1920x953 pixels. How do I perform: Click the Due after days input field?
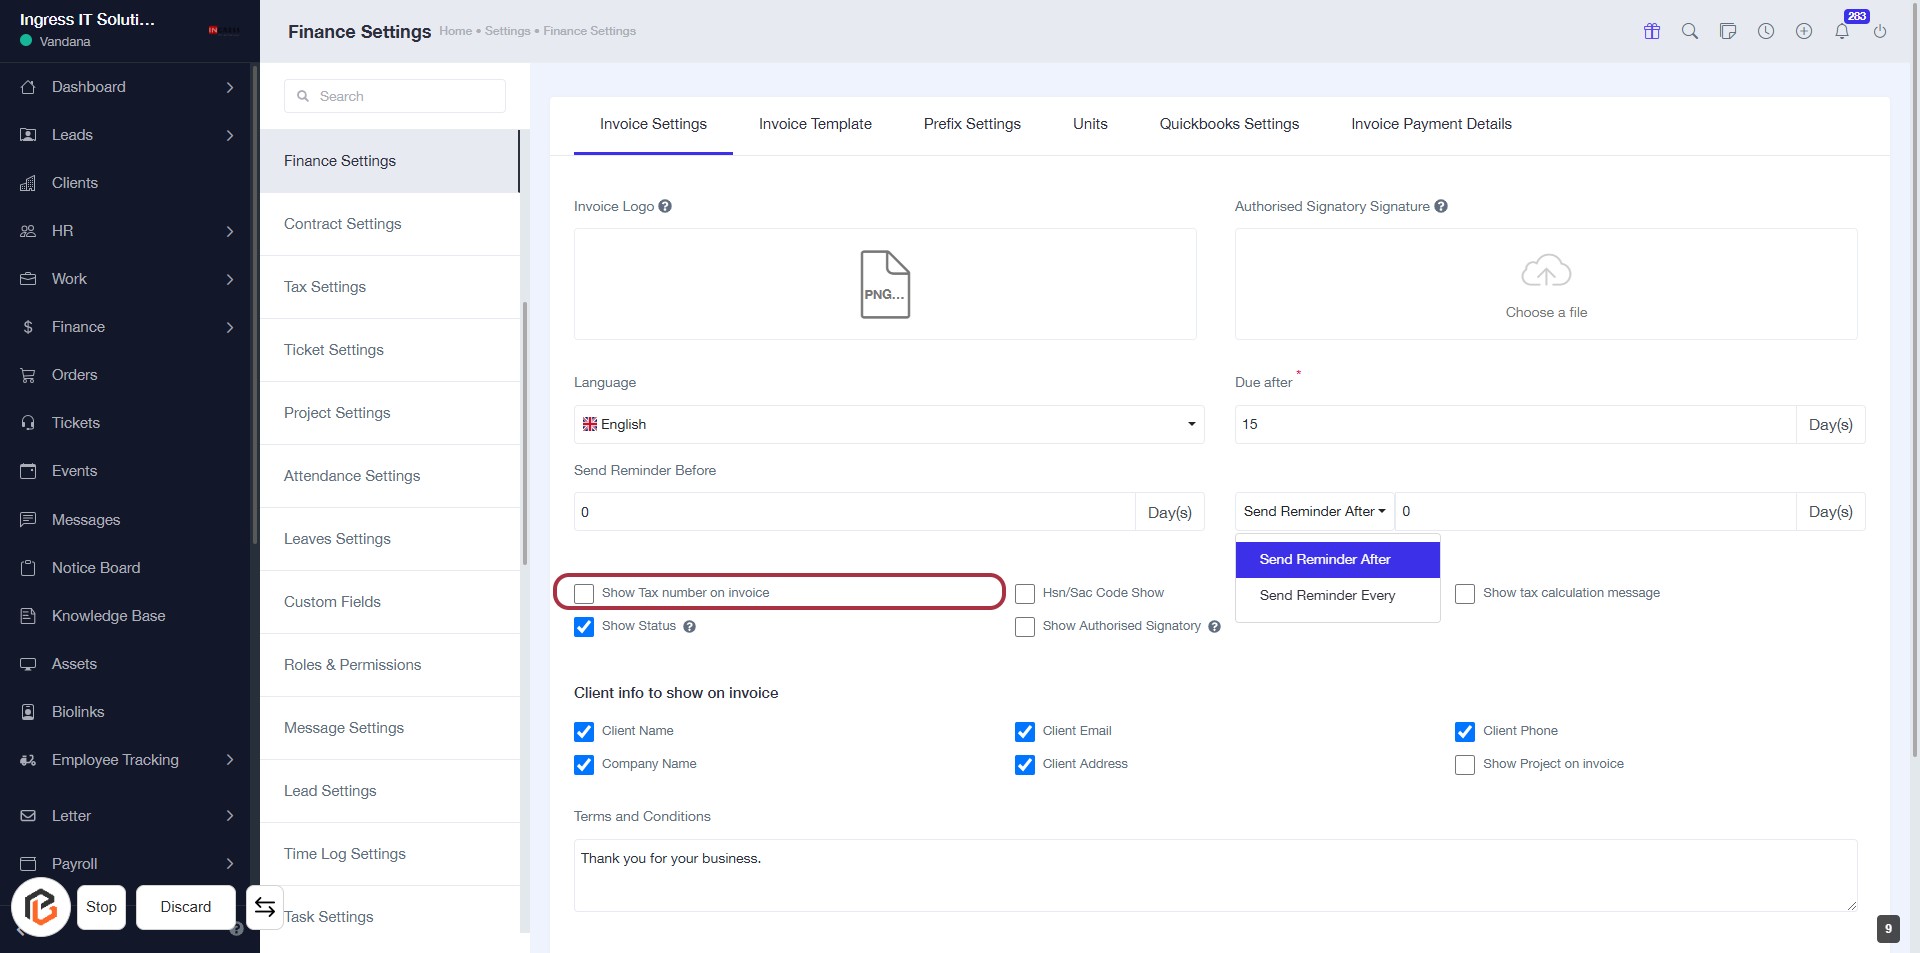pyautogui.click(x=1514, y=424)
